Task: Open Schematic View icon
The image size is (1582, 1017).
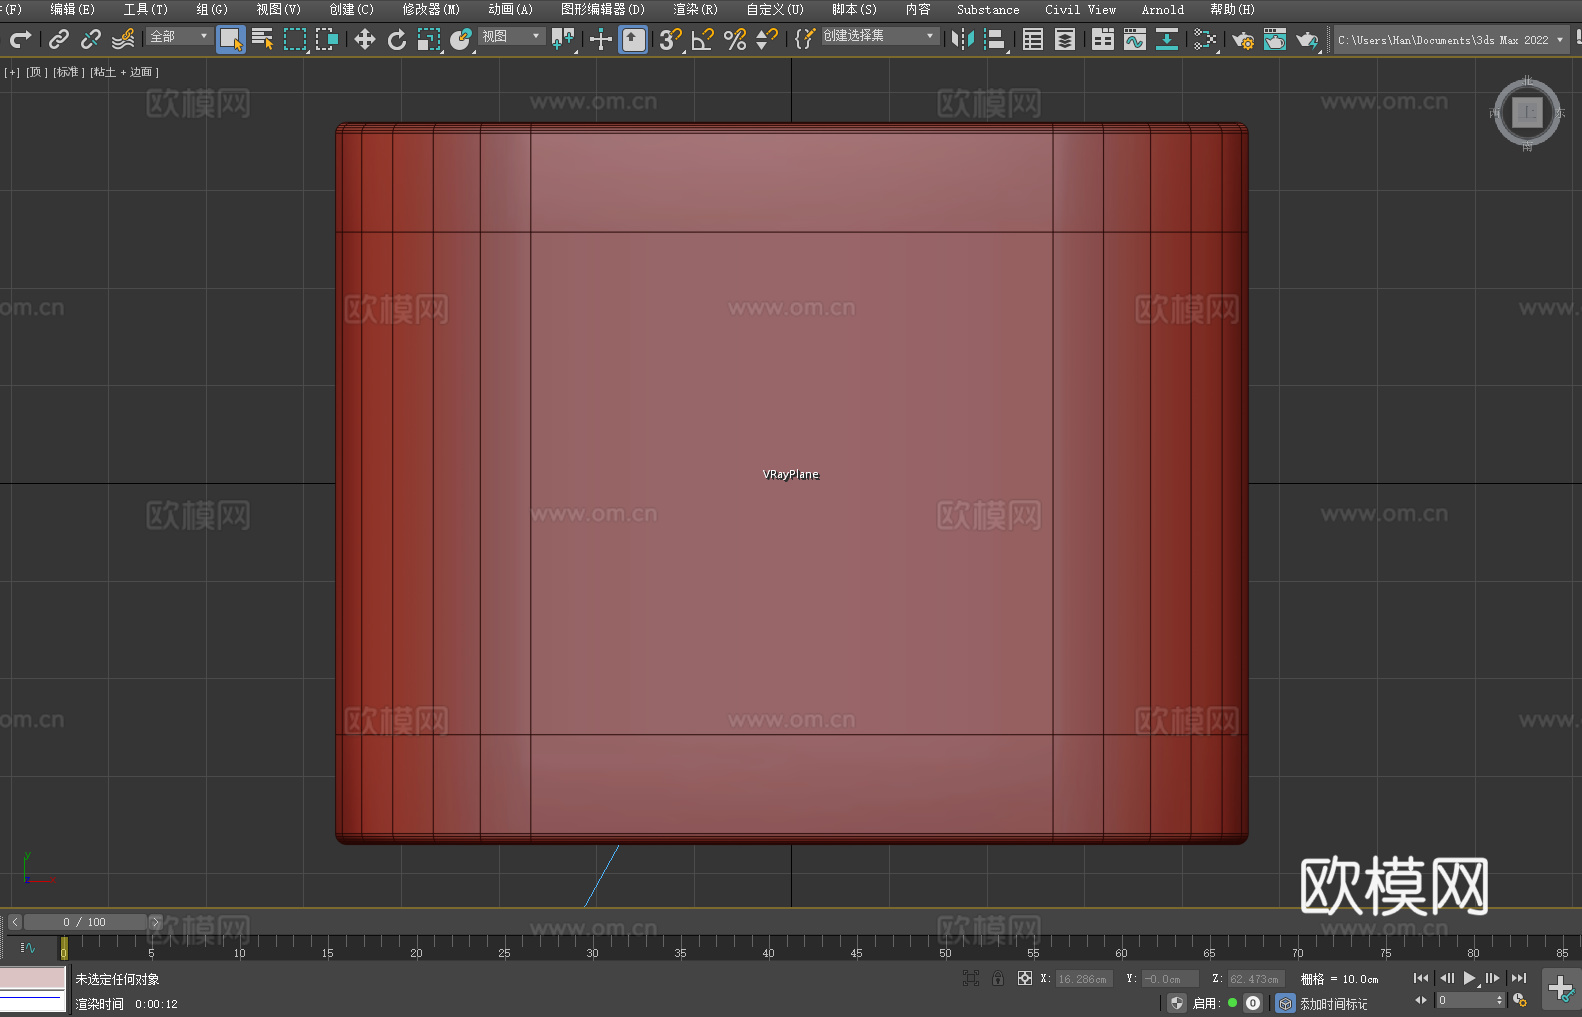Action: pyautogui.click(x=1167, y=39)
